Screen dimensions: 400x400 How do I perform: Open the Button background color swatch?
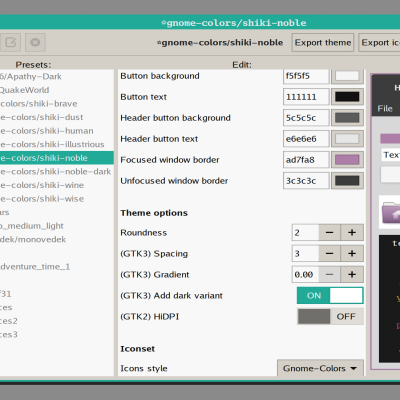pyautogui.click(x=347, y=76)
